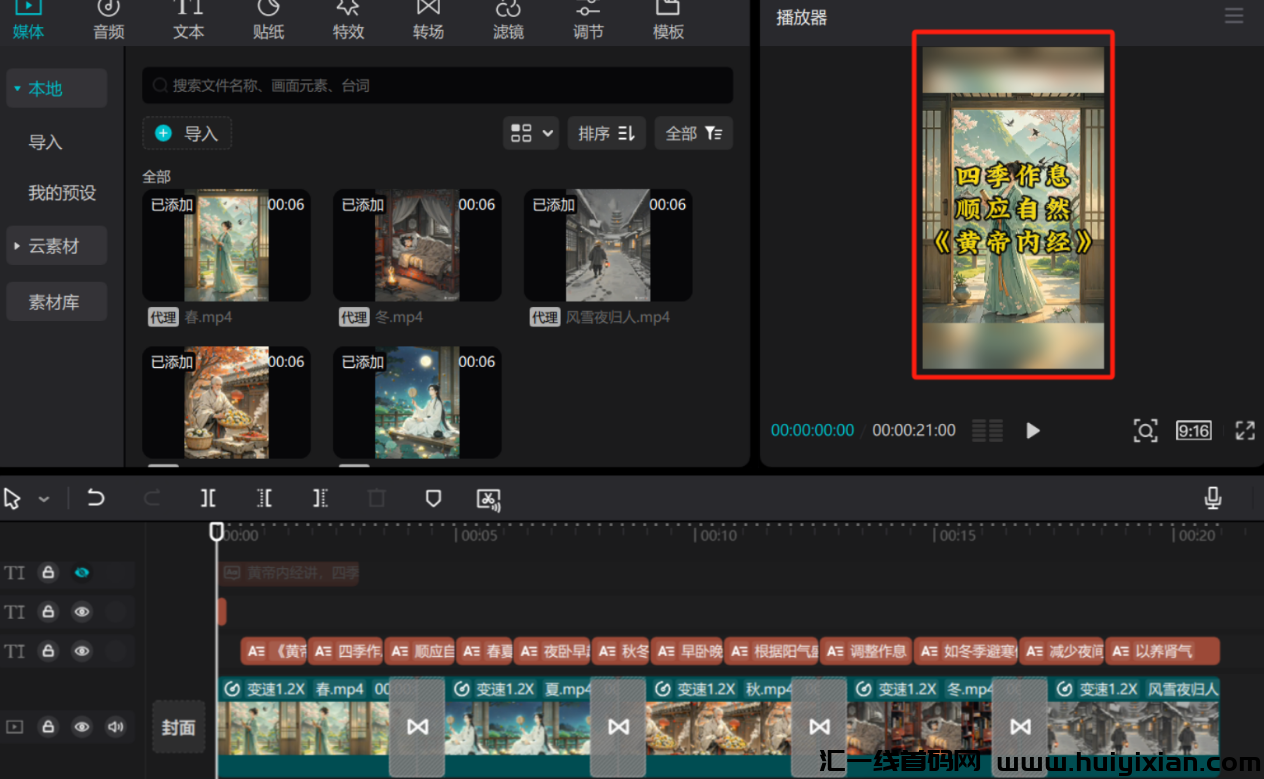Image resolution: width=1264 pixels, height=779 pixels.
Task: Open the grid view mode dropdown
Action: click(531, 133)
